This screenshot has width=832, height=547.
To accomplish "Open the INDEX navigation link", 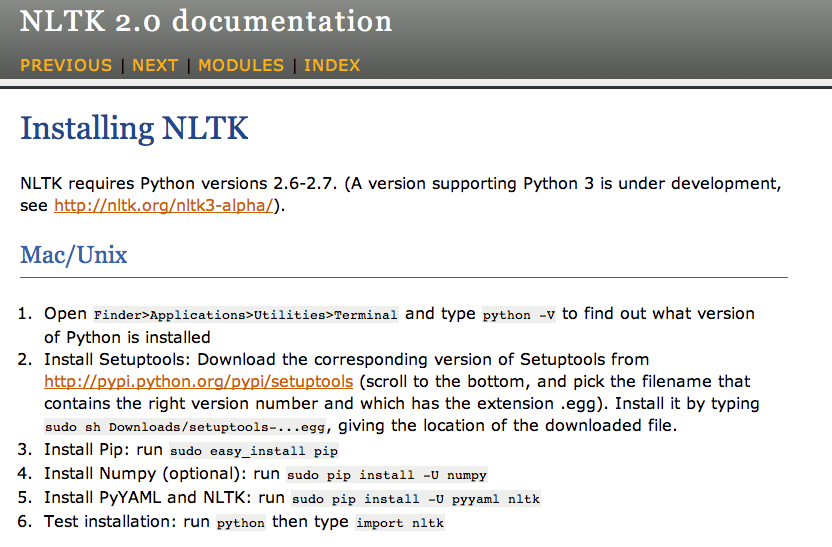I will click(x=332, y=65).
